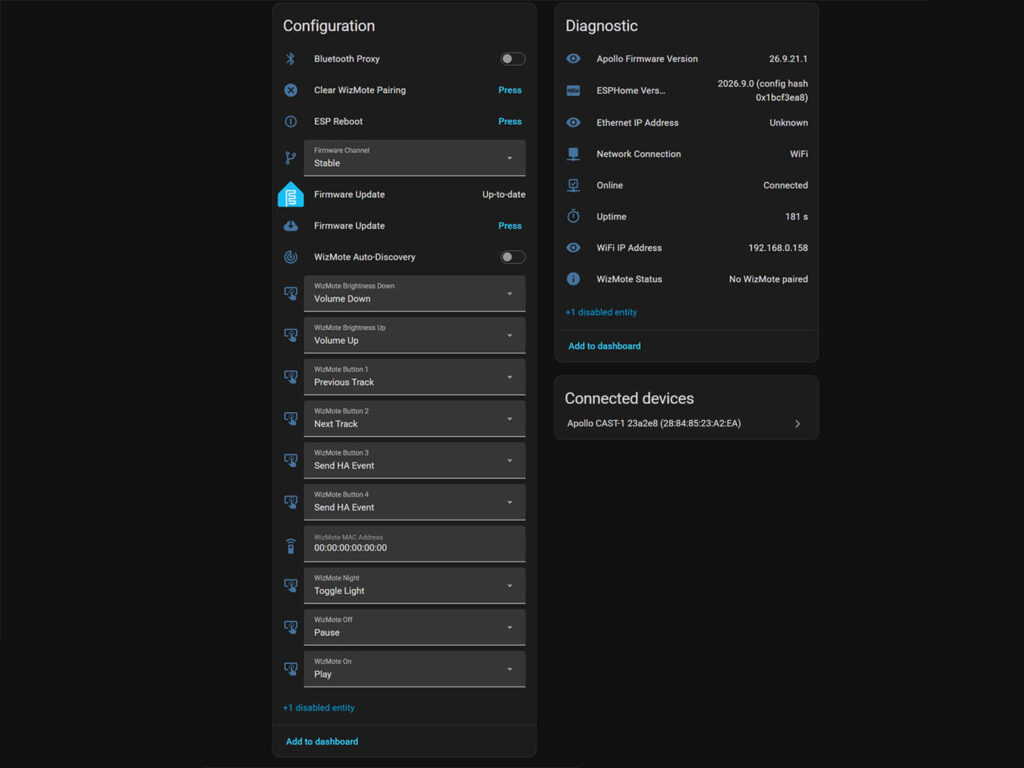This screenshot has height=768, width=1024.
Task: Click the icon beside WizMote Button 1
Action: point(291,377)
